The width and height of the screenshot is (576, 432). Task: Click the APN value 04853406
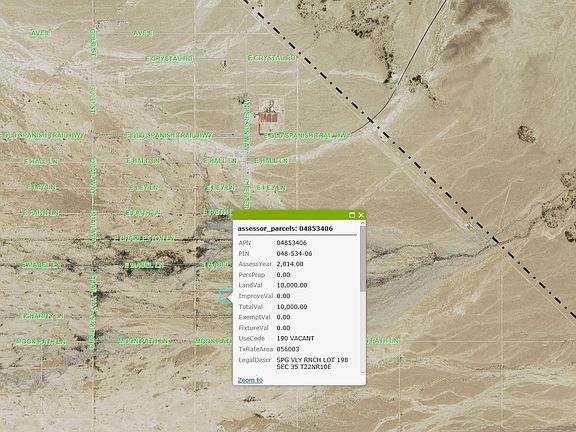[x=292, y=243]
